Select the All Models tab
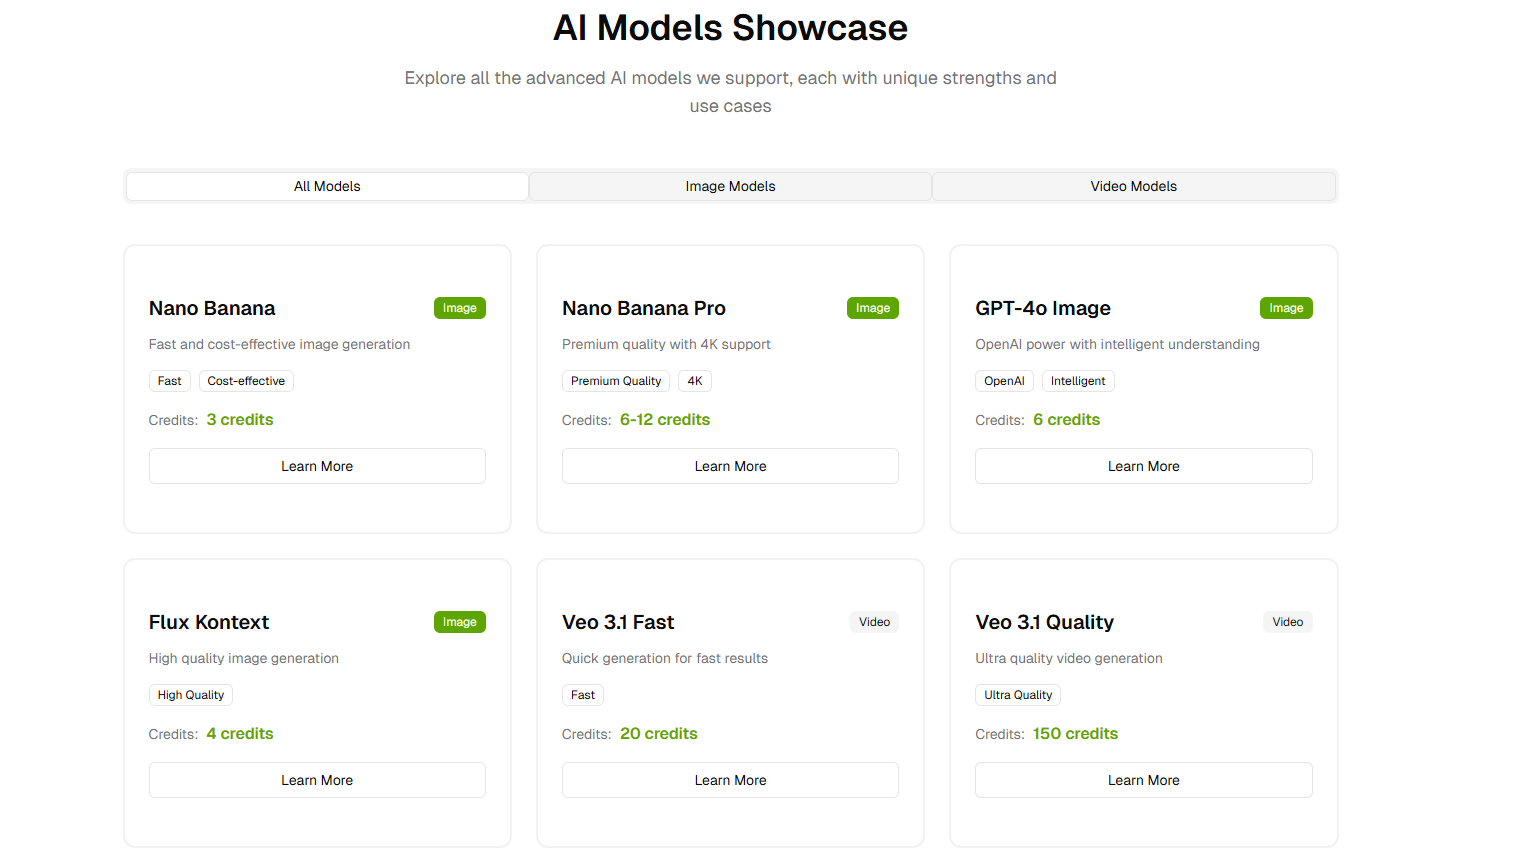 (327, 186)
